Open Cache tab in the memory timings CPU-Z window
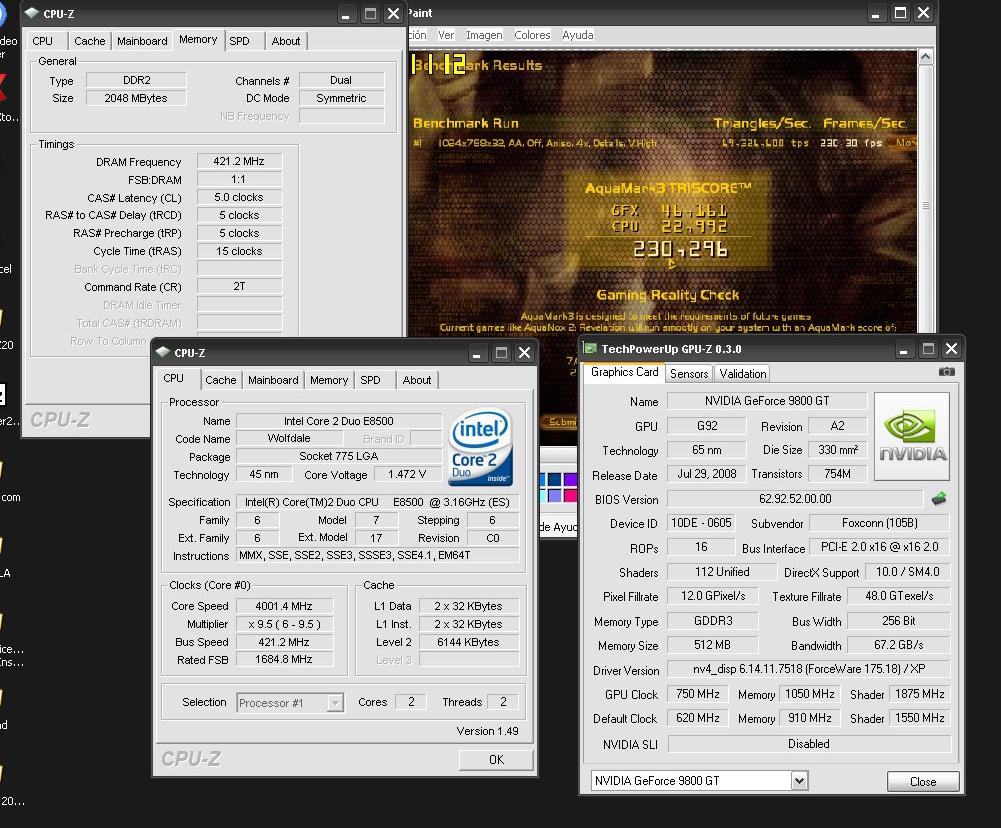Screen dimensions: 1001x828 (89, 41)
